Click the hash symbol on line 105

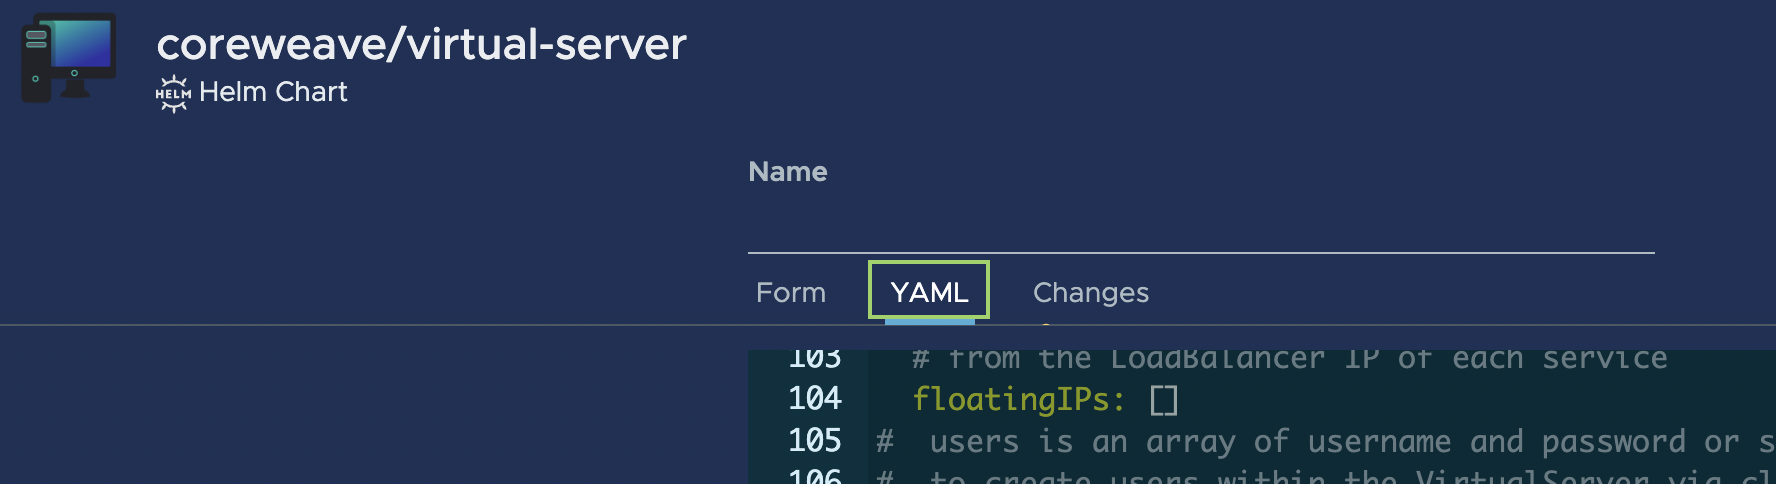[x=885, y=442]
